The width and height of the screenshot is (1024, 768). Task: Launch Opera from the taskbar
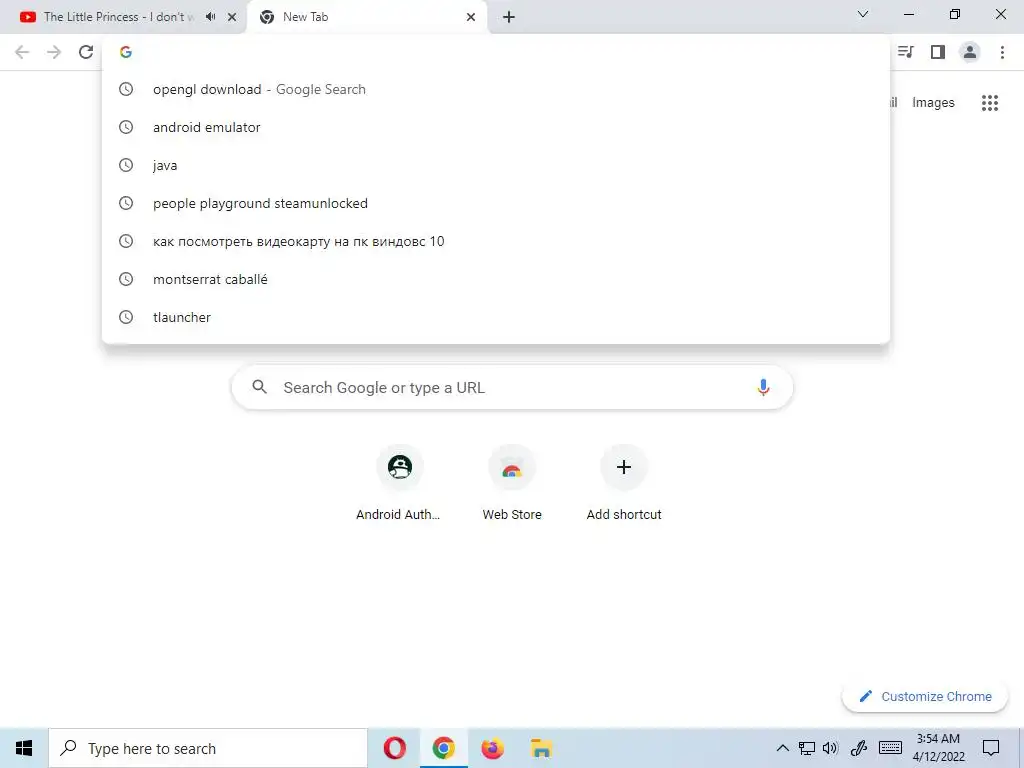[394, 748]
